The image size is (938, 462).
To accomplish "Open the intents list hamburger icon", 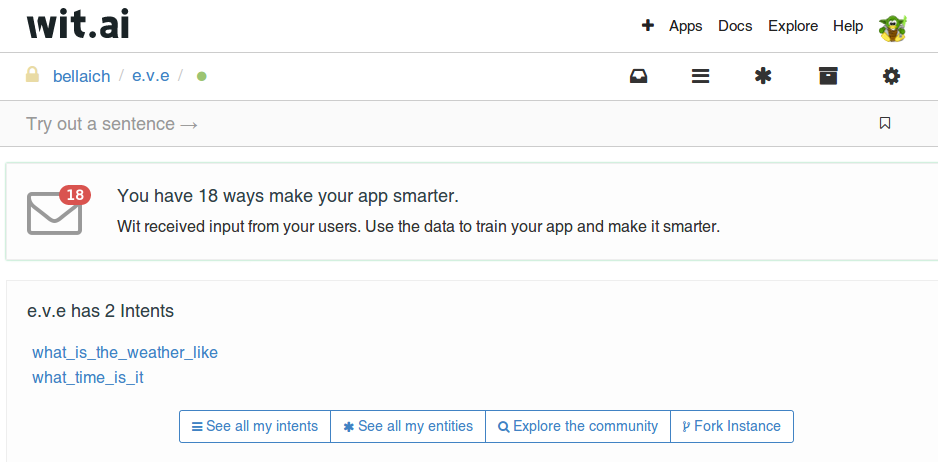I will tap(701, 76).
